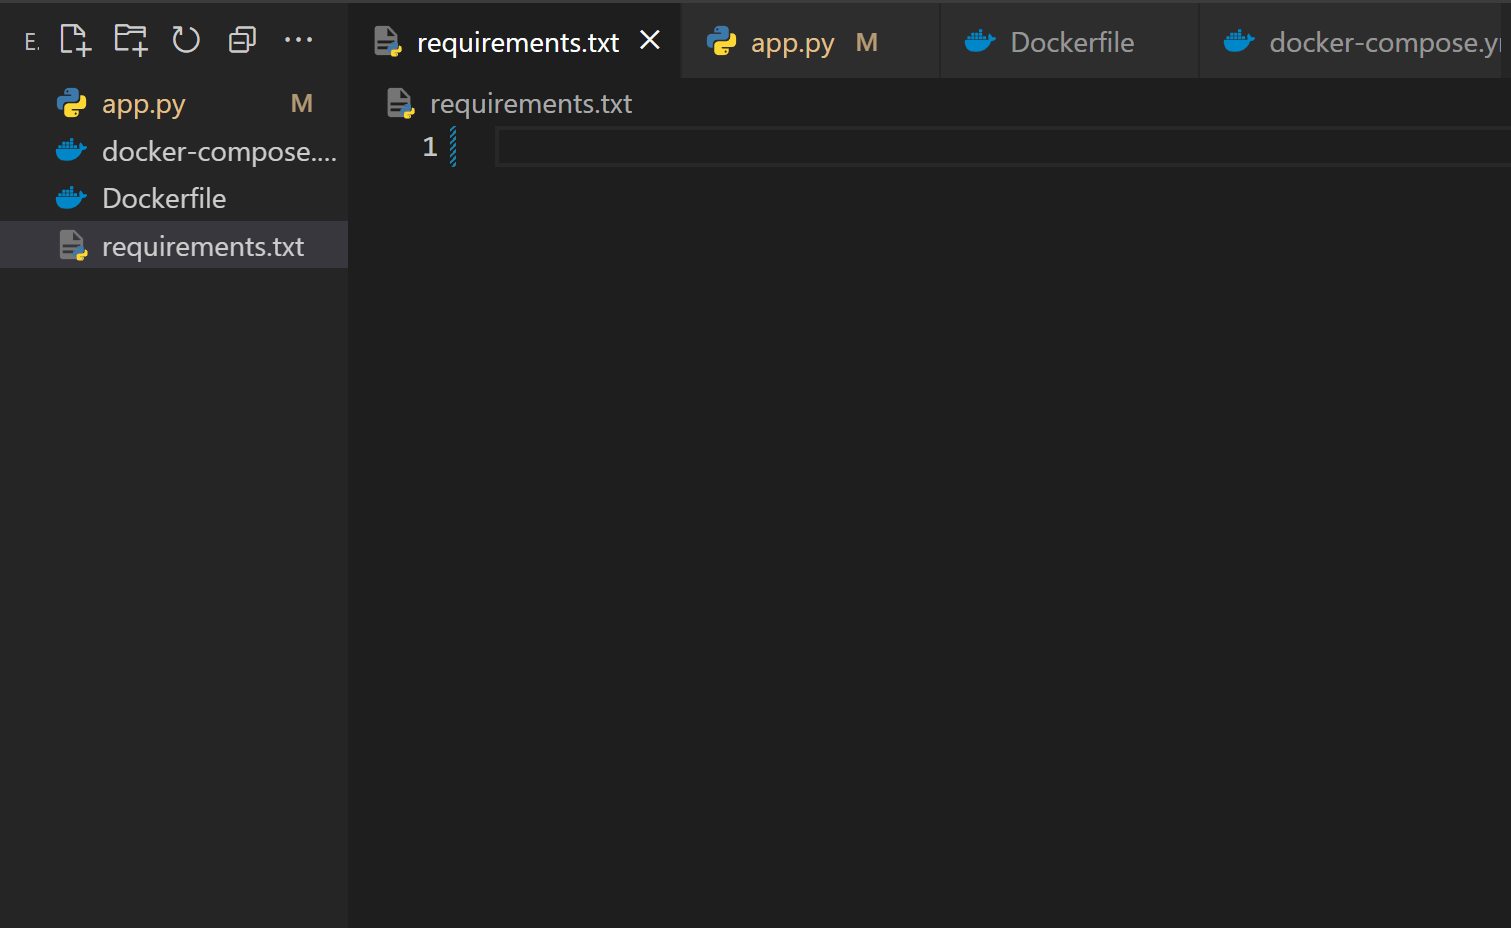This screenshot has height=928, width=1511.
Task: Click the Docker icon on the docker-compose tab
Action: pyautogui.click(x=1238, y=41)
